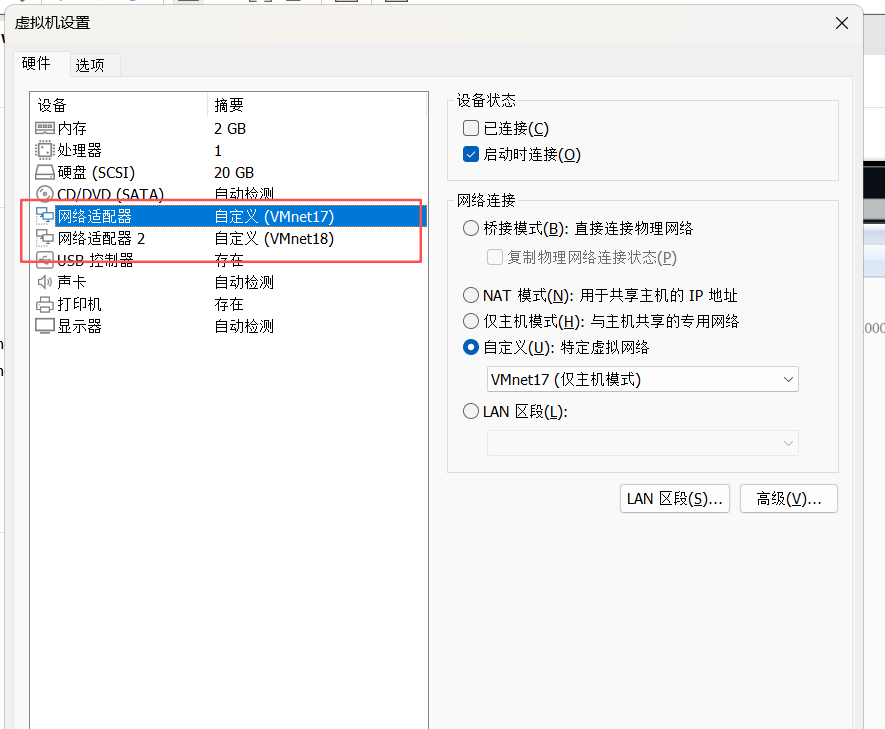This screenshot has width=885, height=729.
Task: Click the 20 GB summary value
Action: pos(234,173)
